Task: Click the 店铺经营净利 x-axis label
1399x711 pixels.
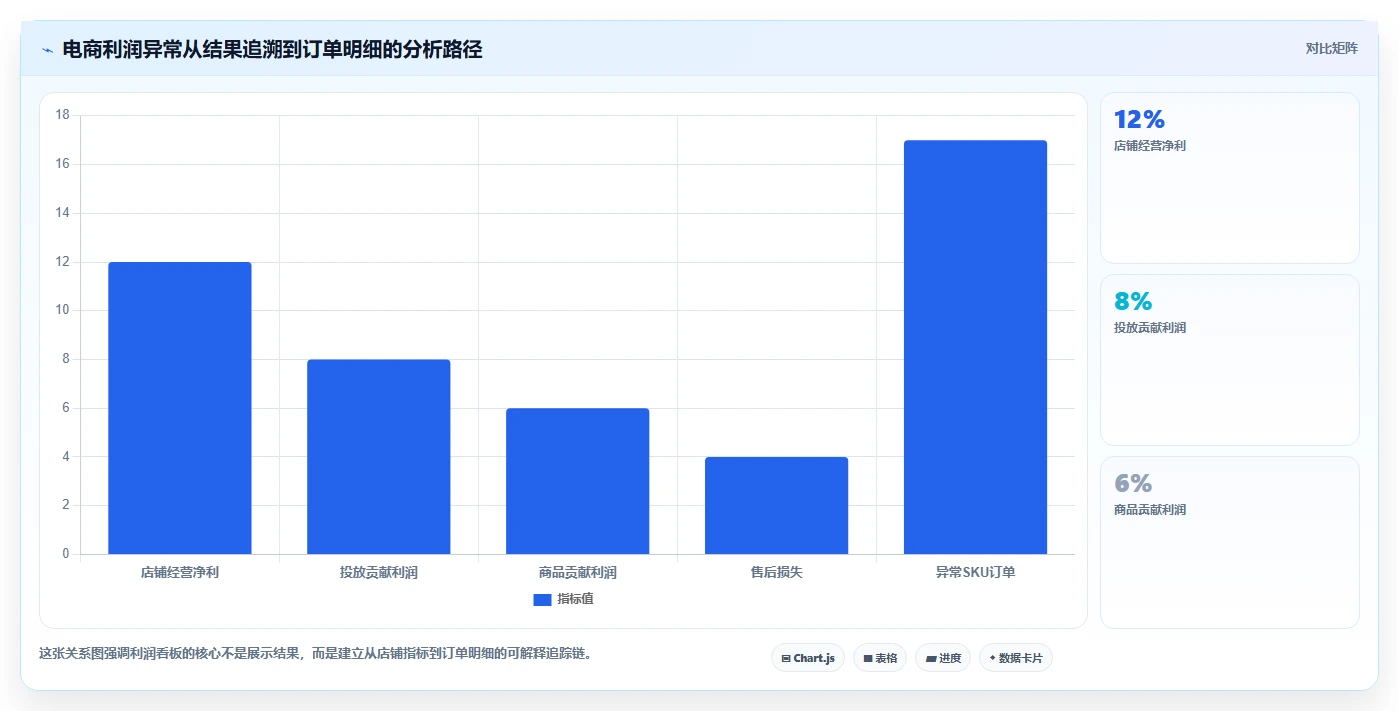Action: click(180, 573)
